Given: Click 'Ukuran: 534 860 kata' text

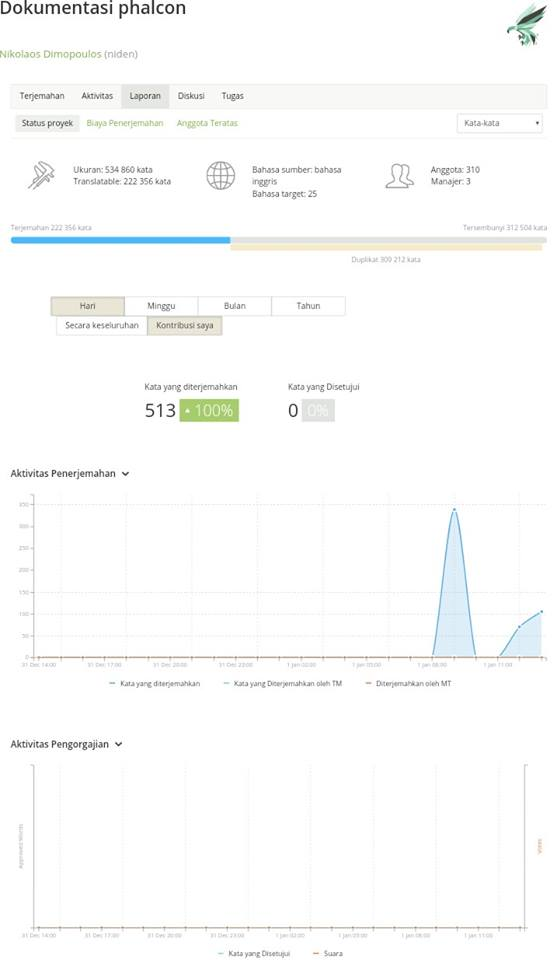Looking at the screenshot, I should coord(113,170).
